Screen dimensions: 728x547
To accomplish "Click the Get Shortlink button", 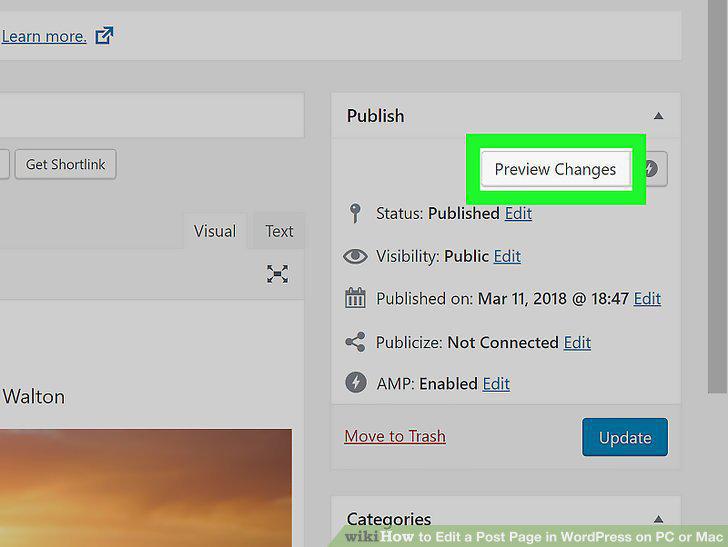I will click(65, 164).
